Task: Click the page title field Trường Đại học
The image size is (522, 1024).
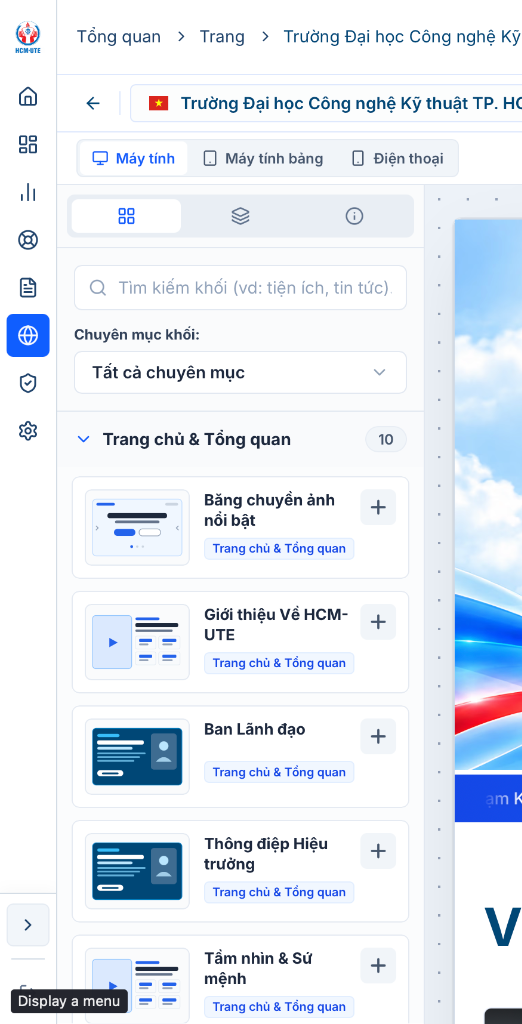Action: tap(327, 103)
